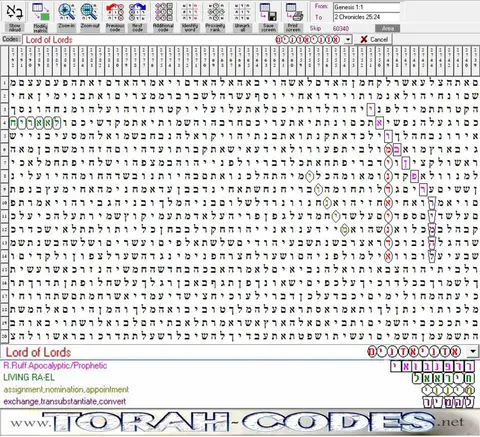Select the assignment,nomination,appointment code entry
The image size is (480, 437).
click(x=66, y=389)
